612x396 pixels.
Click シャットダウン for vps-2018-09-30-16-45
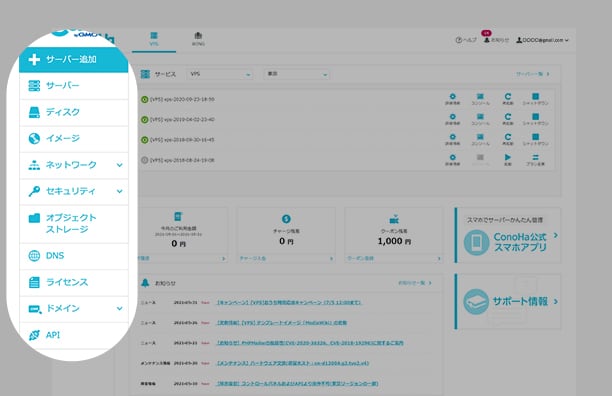point(536,140)
